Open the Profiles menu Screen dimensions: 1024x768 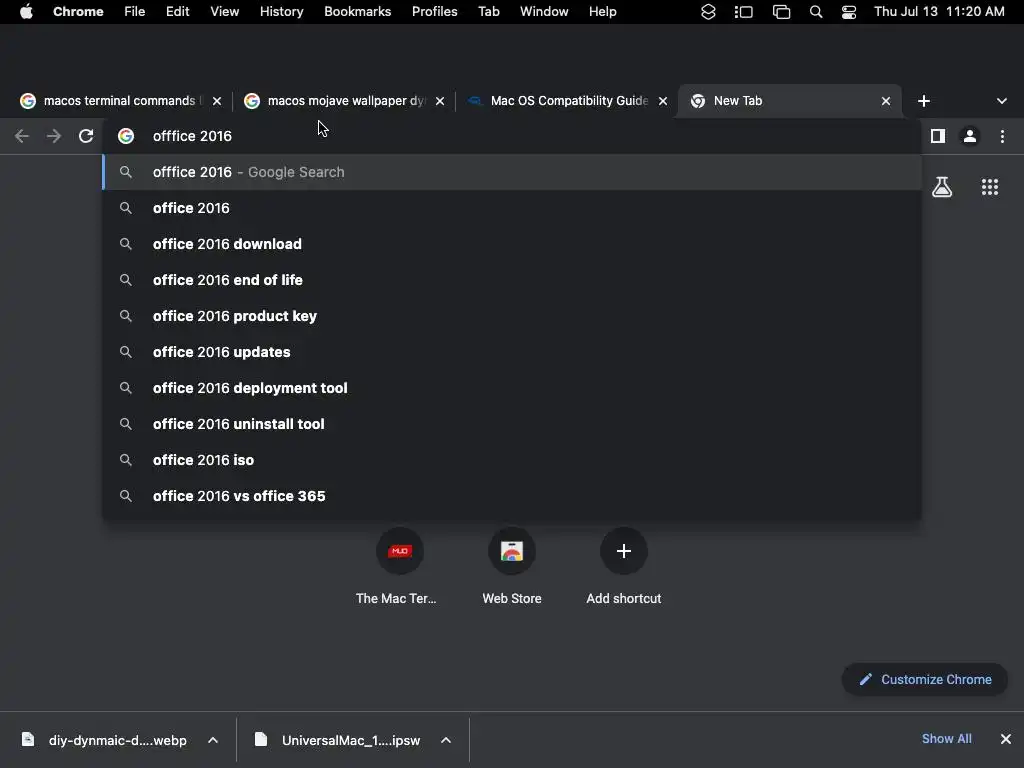pos(434,12)
